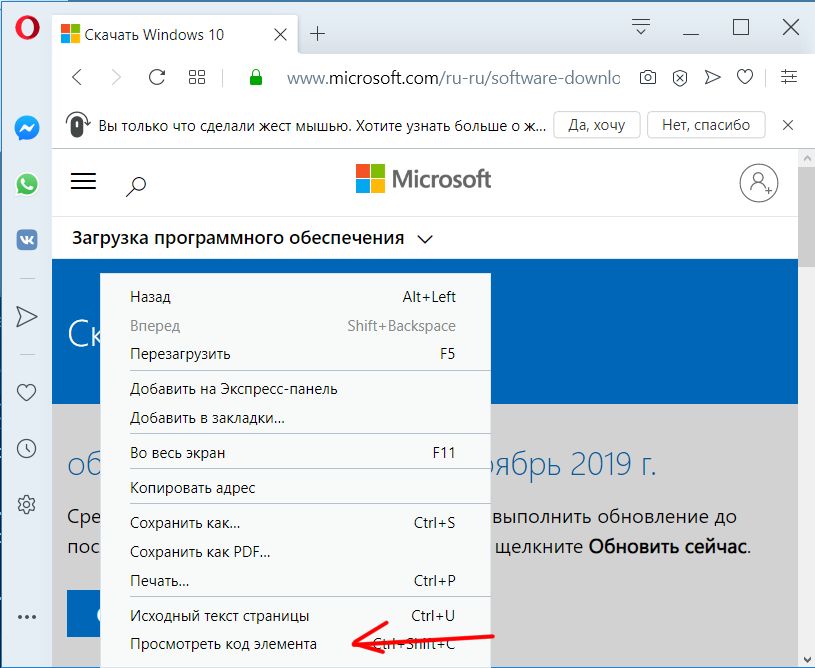815x668 pixels.
Task: Open Microsoft hamburger navigation menu
Action: pos(84,181)
